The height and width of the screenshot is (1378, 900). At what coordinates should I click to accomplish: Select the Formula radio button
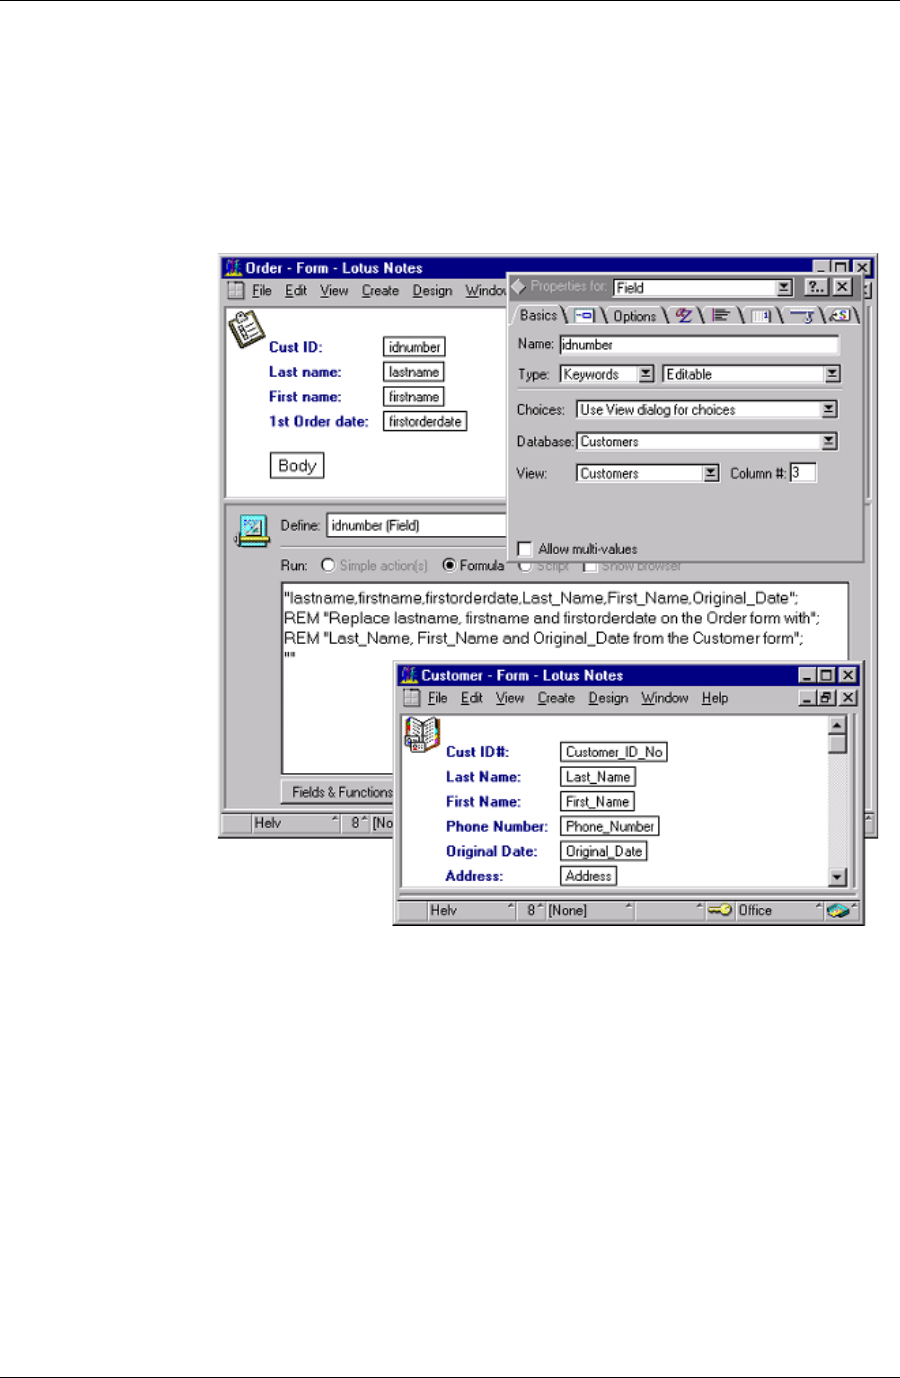coord(449,565)
